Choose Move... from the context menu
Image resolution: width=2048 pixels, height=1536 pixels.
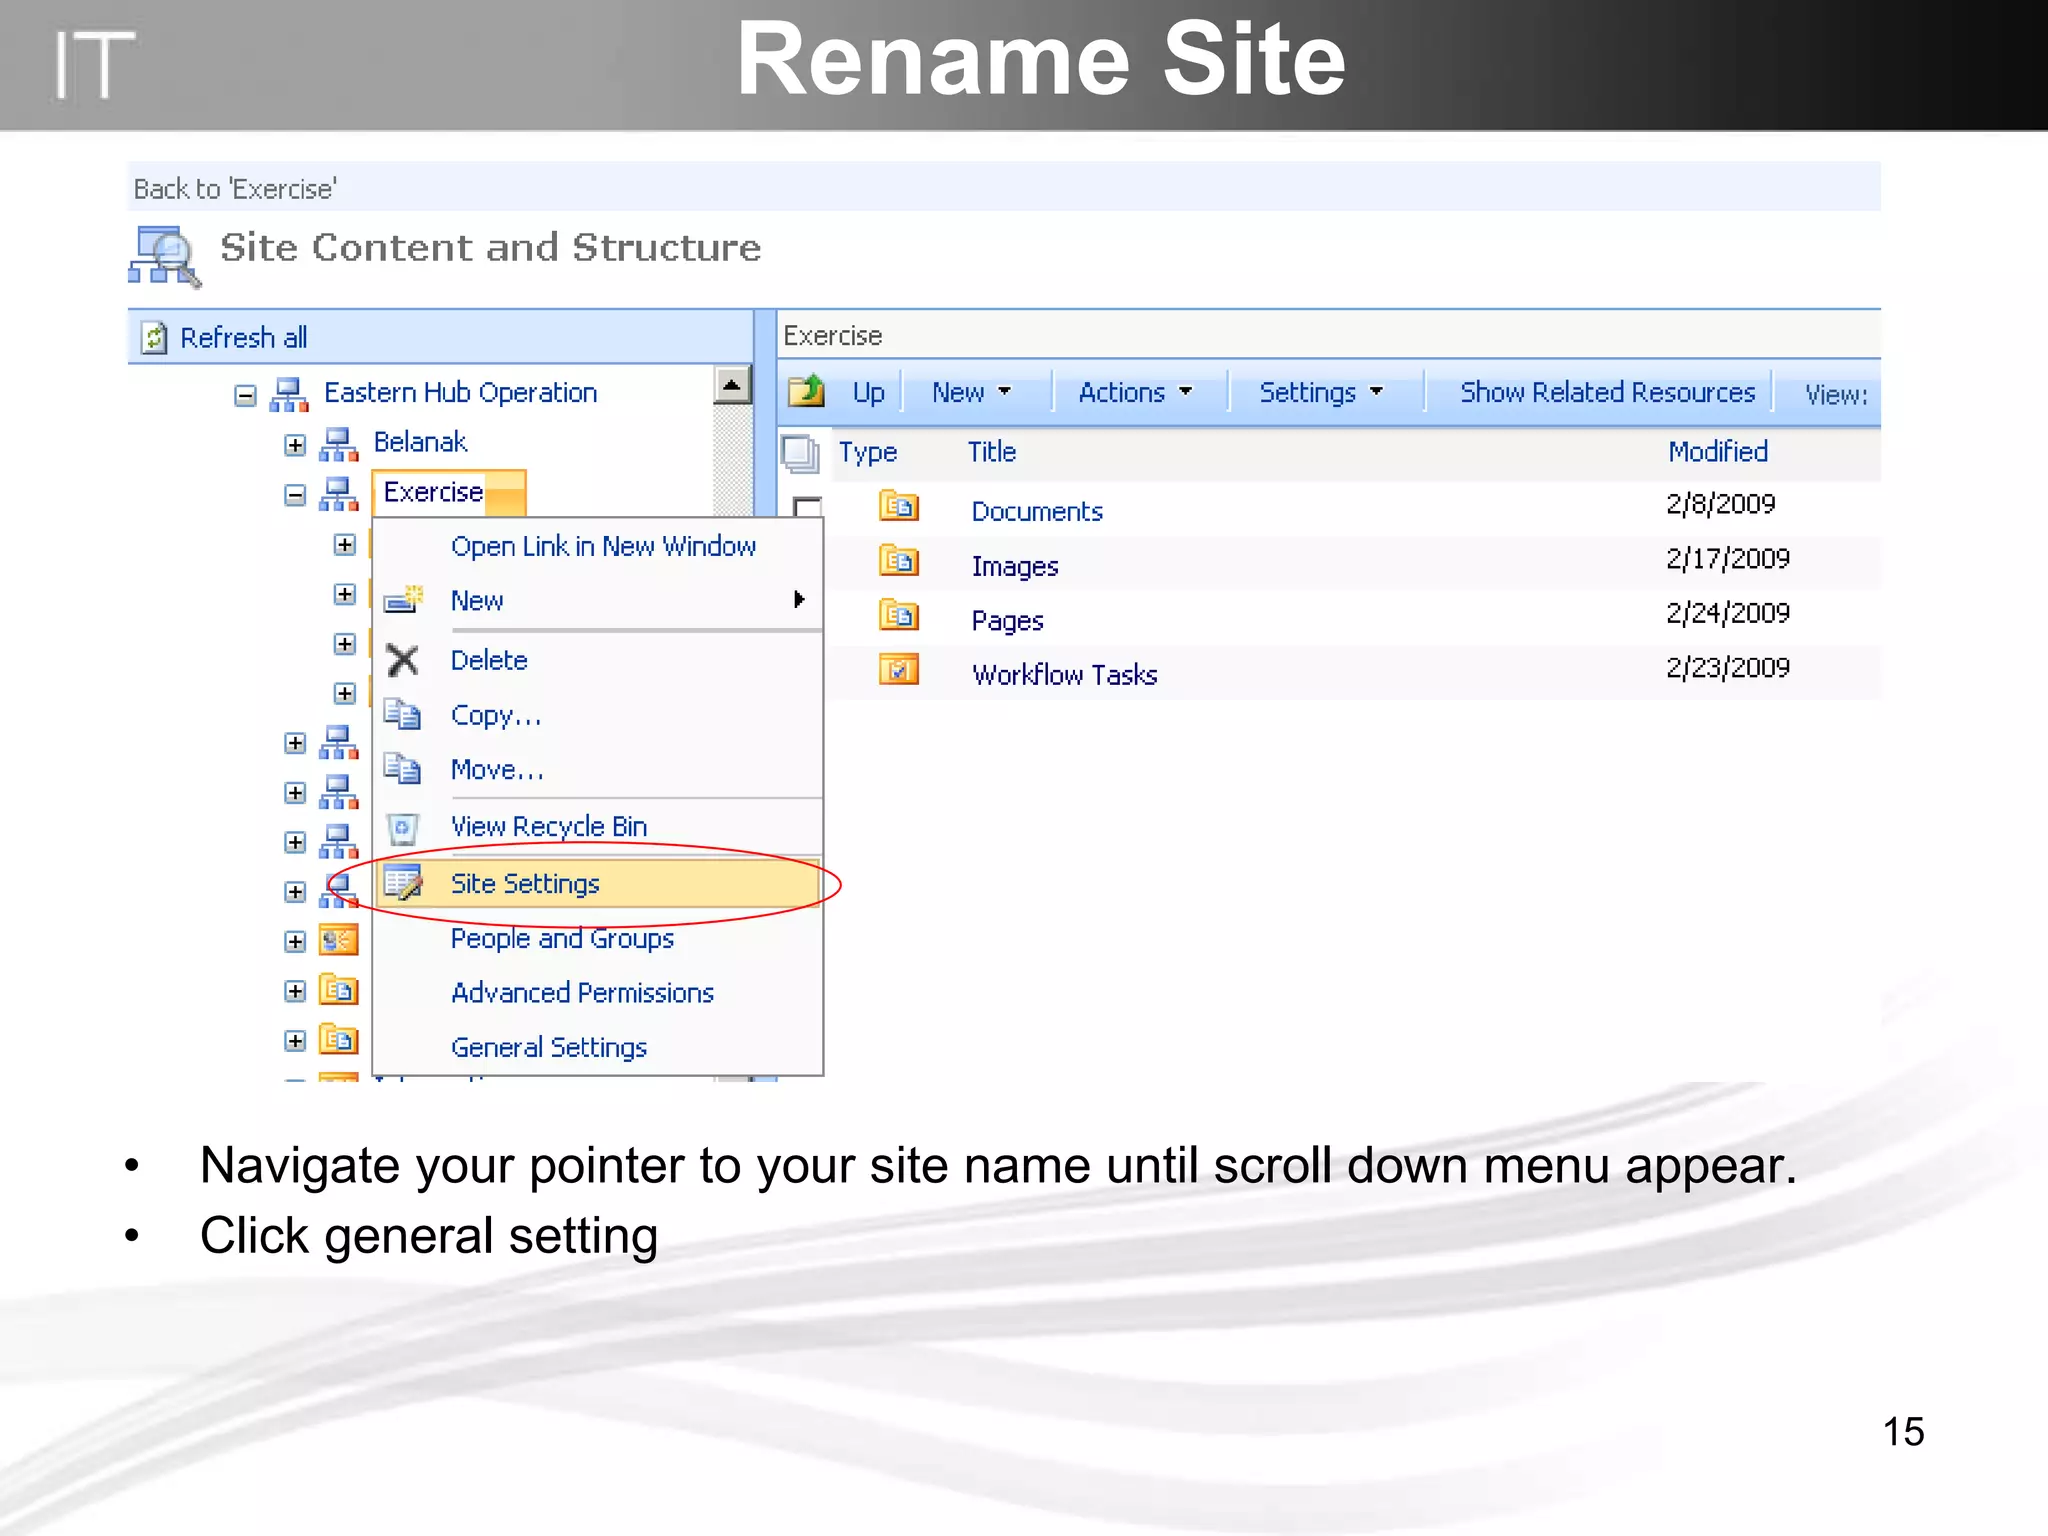(497, 769)
